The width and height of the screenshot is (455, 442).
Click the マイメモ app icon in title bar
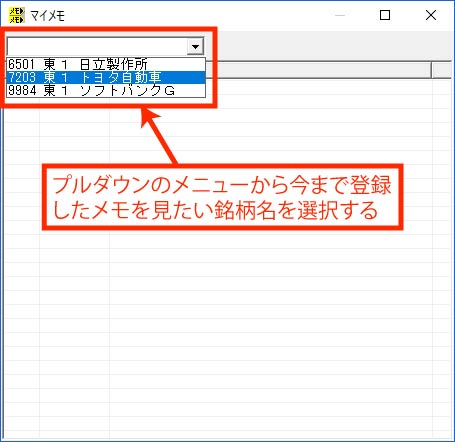tap(16, 15)
